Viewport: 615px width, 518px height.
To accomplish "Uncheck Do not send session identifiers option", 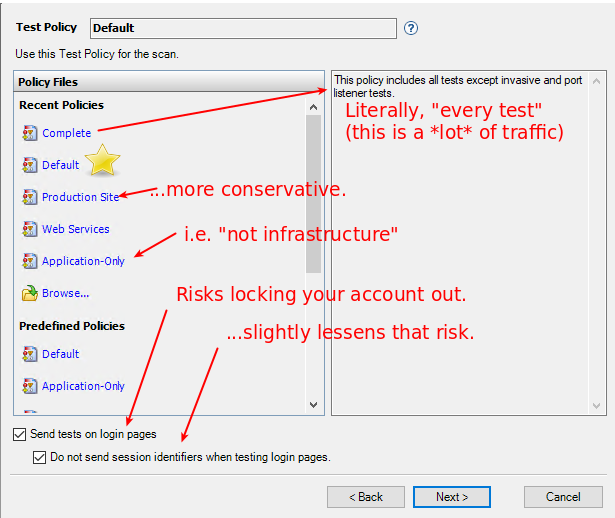I will pos(39,457).
